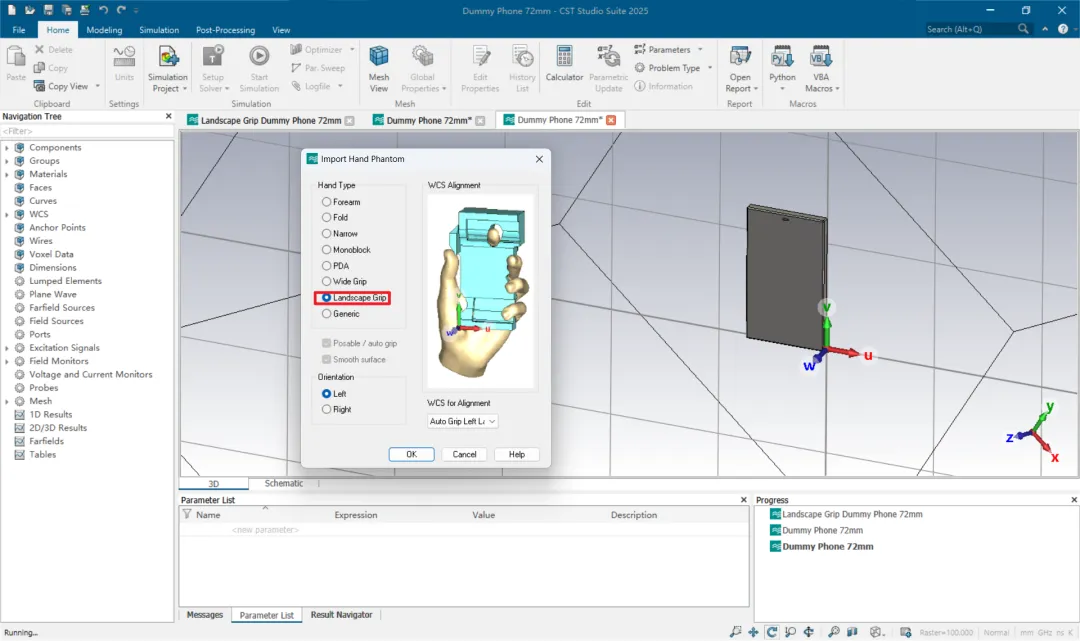The height and width of the screenshot is (641, 1080).
Task: Click the search magnifier icon
Action: coord(1024,29)
